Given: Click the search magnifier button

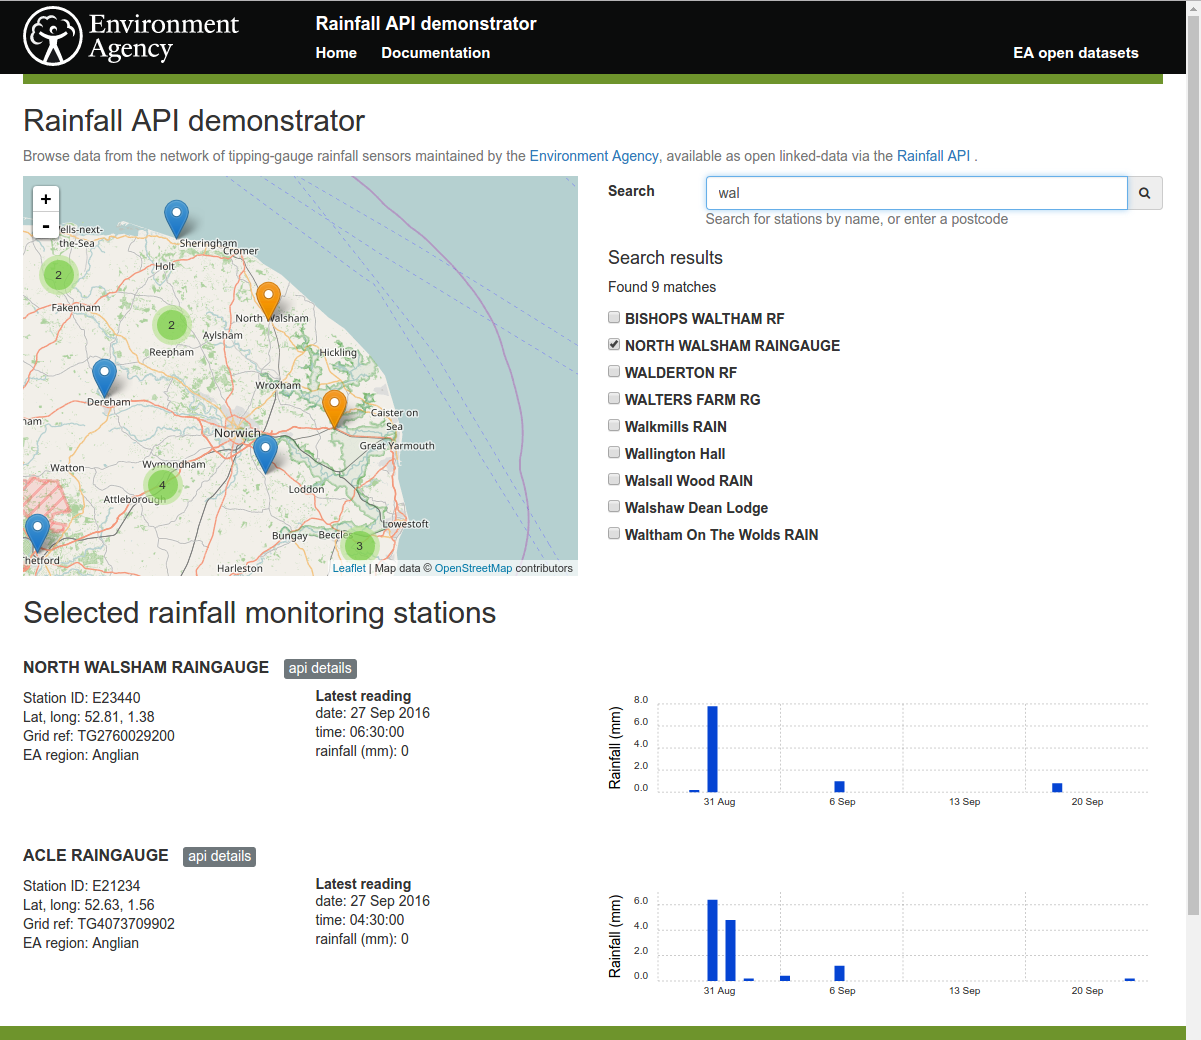Looking at the screenshot, I should [1144, 192].
